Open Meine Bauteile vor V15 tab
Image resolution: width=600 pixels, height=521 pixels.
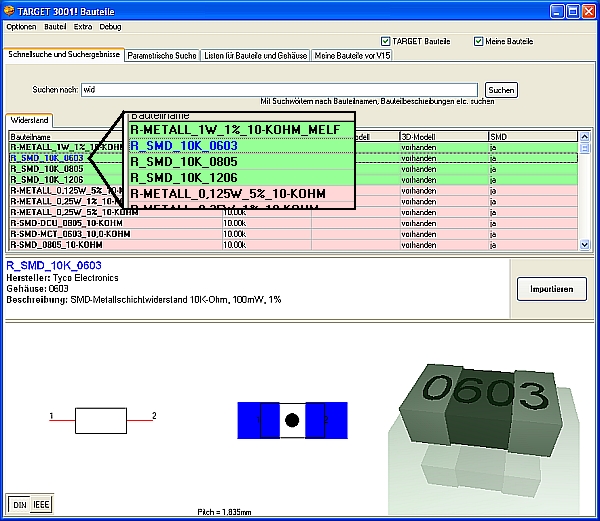pyautogui.click(x=358, y=55)
